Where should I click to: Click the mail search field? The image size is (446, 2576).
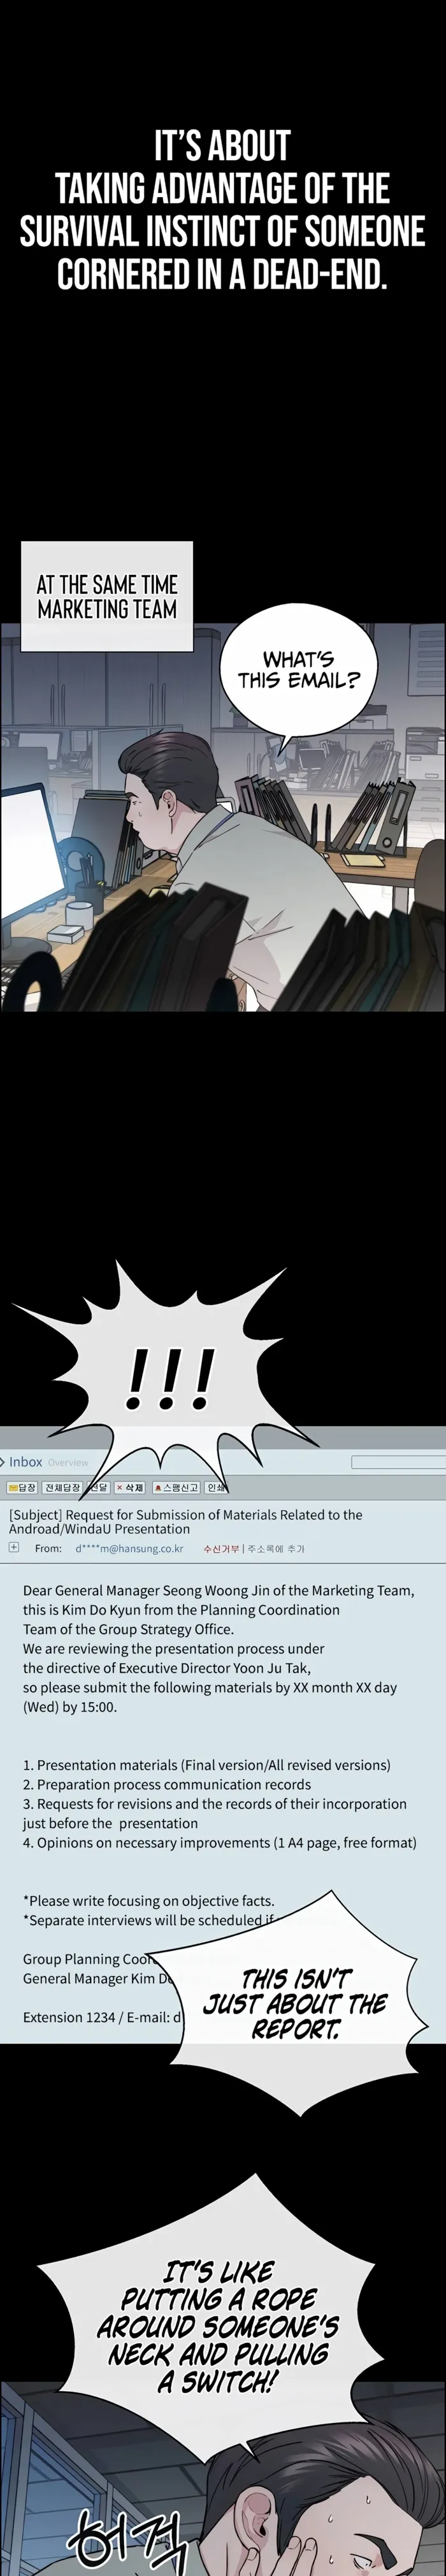[398, 1462]
